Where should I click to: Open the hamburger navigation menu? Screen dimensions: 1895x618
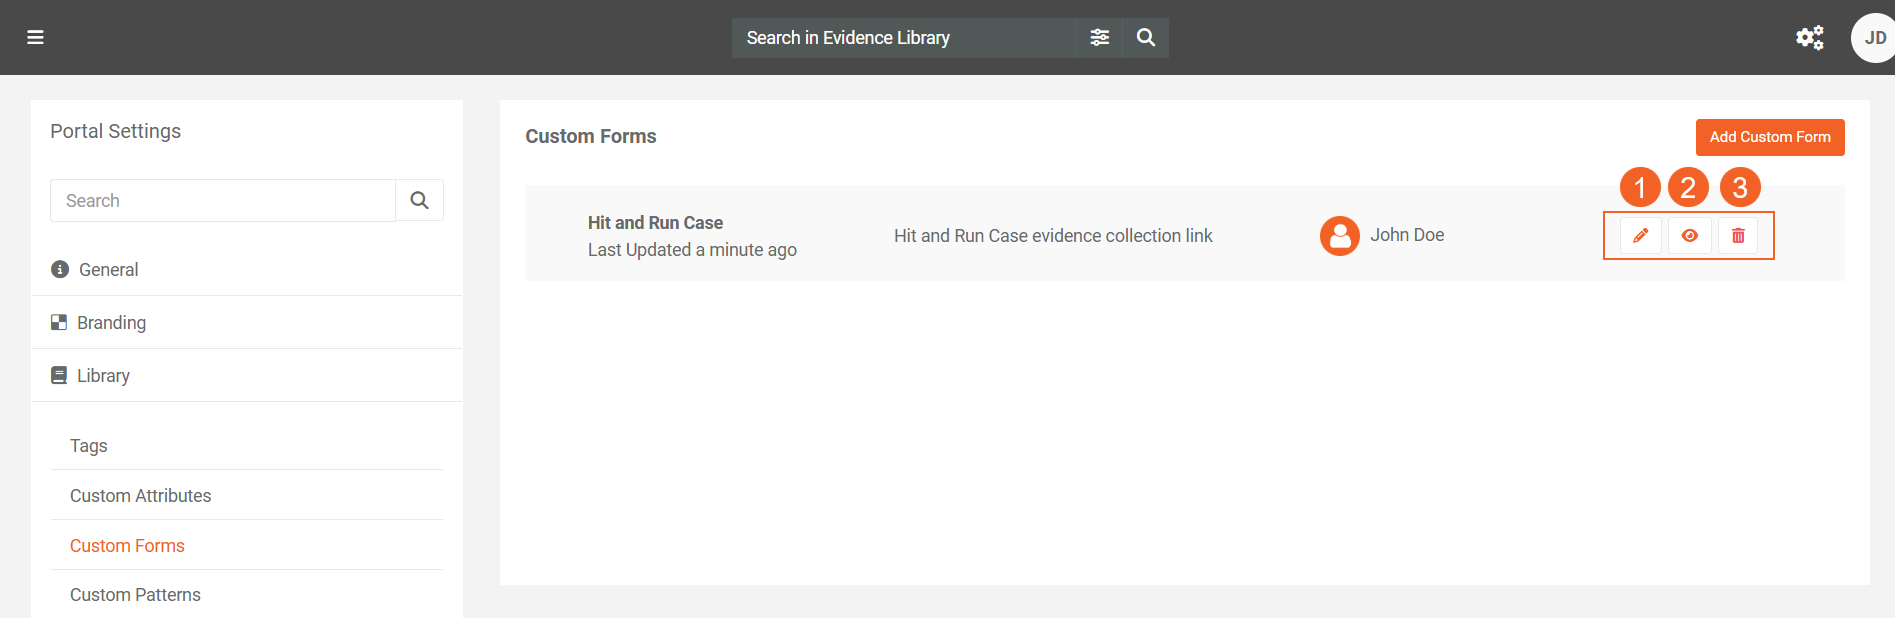(x=35, y=38)
